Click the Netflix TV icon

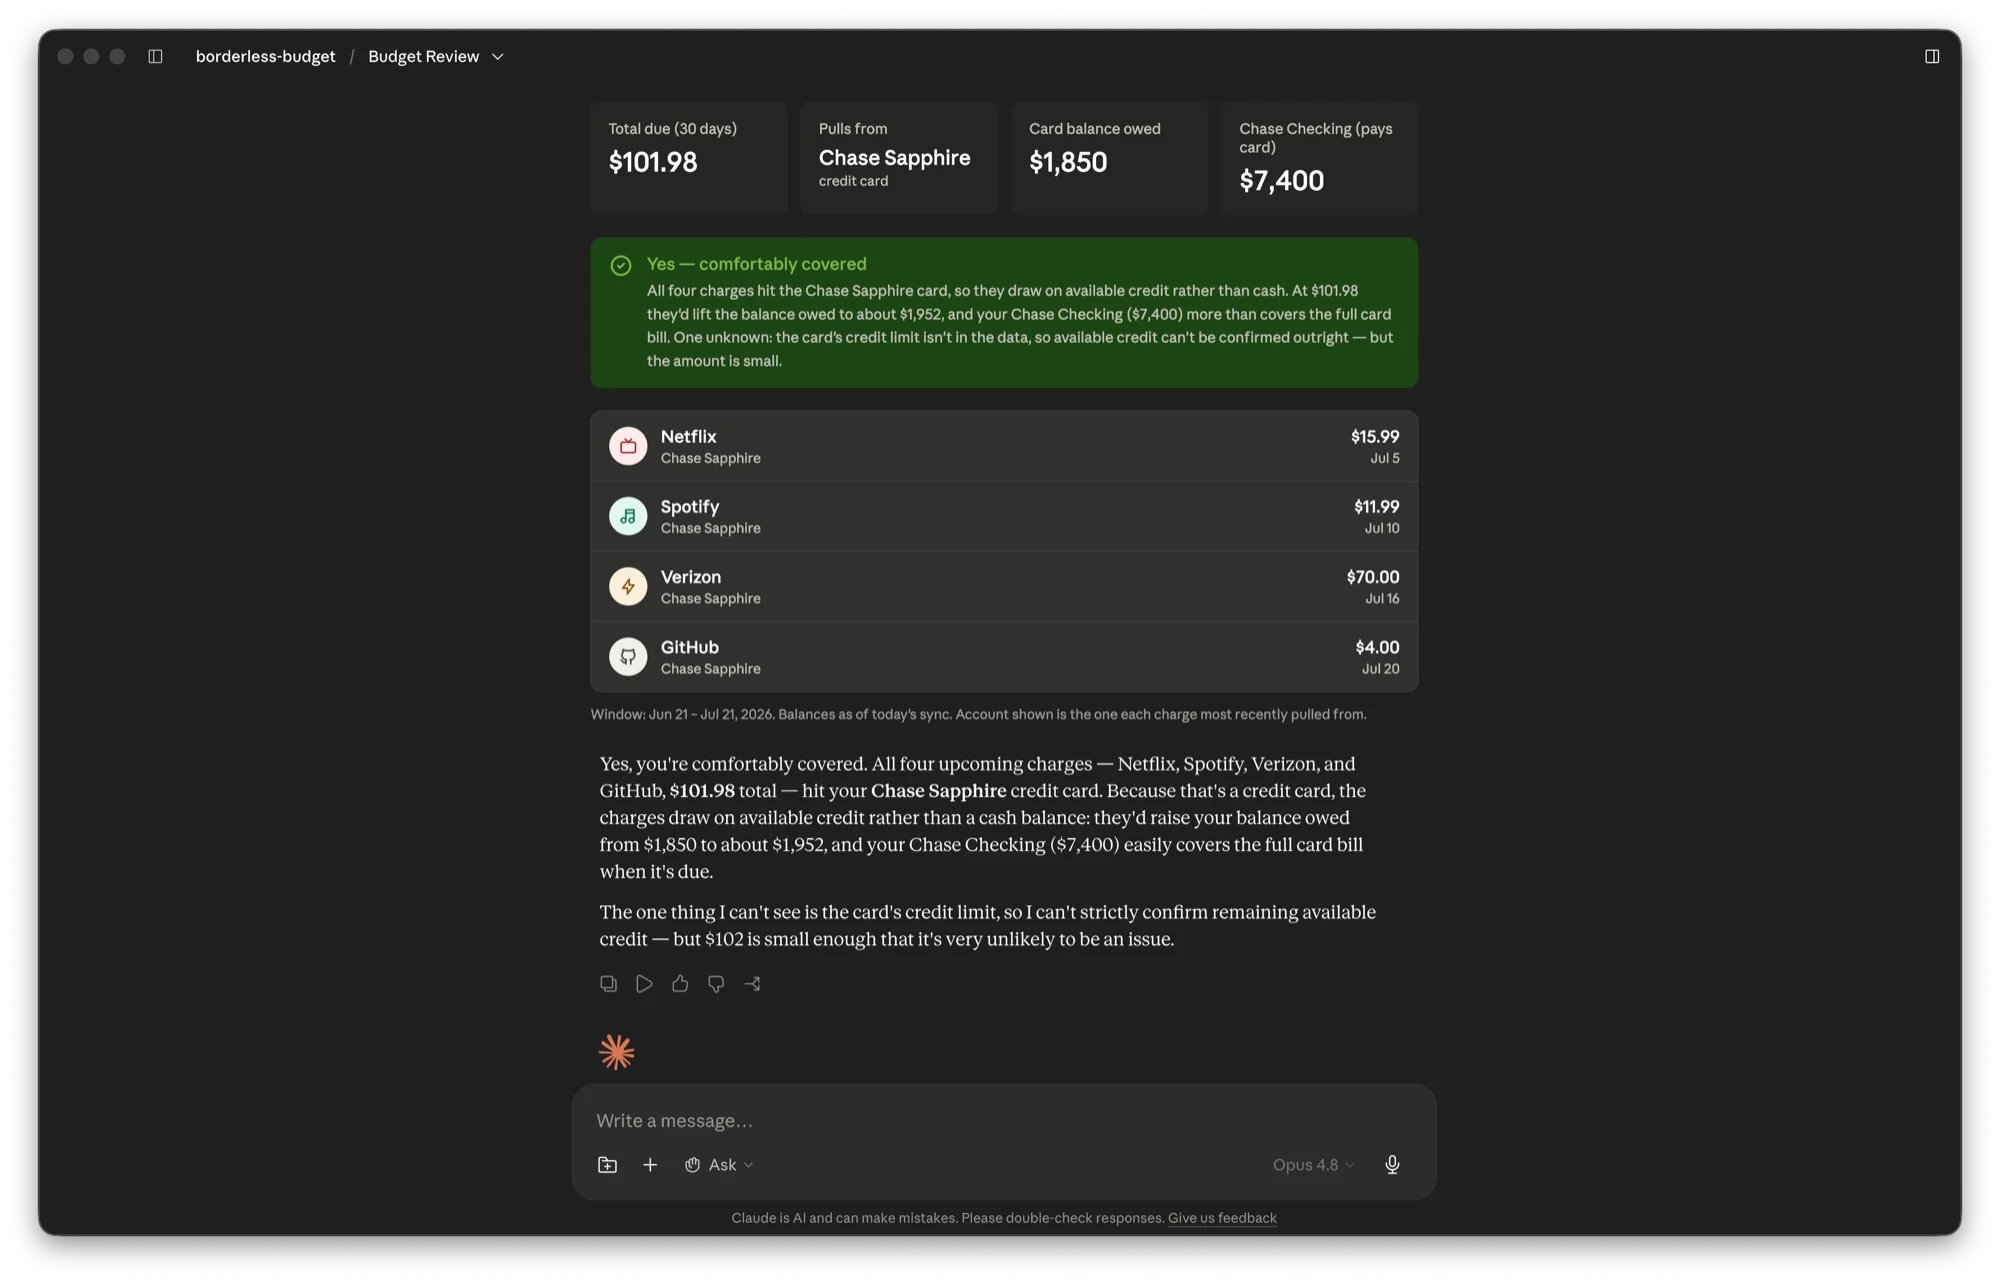click(x=628, y=446)
